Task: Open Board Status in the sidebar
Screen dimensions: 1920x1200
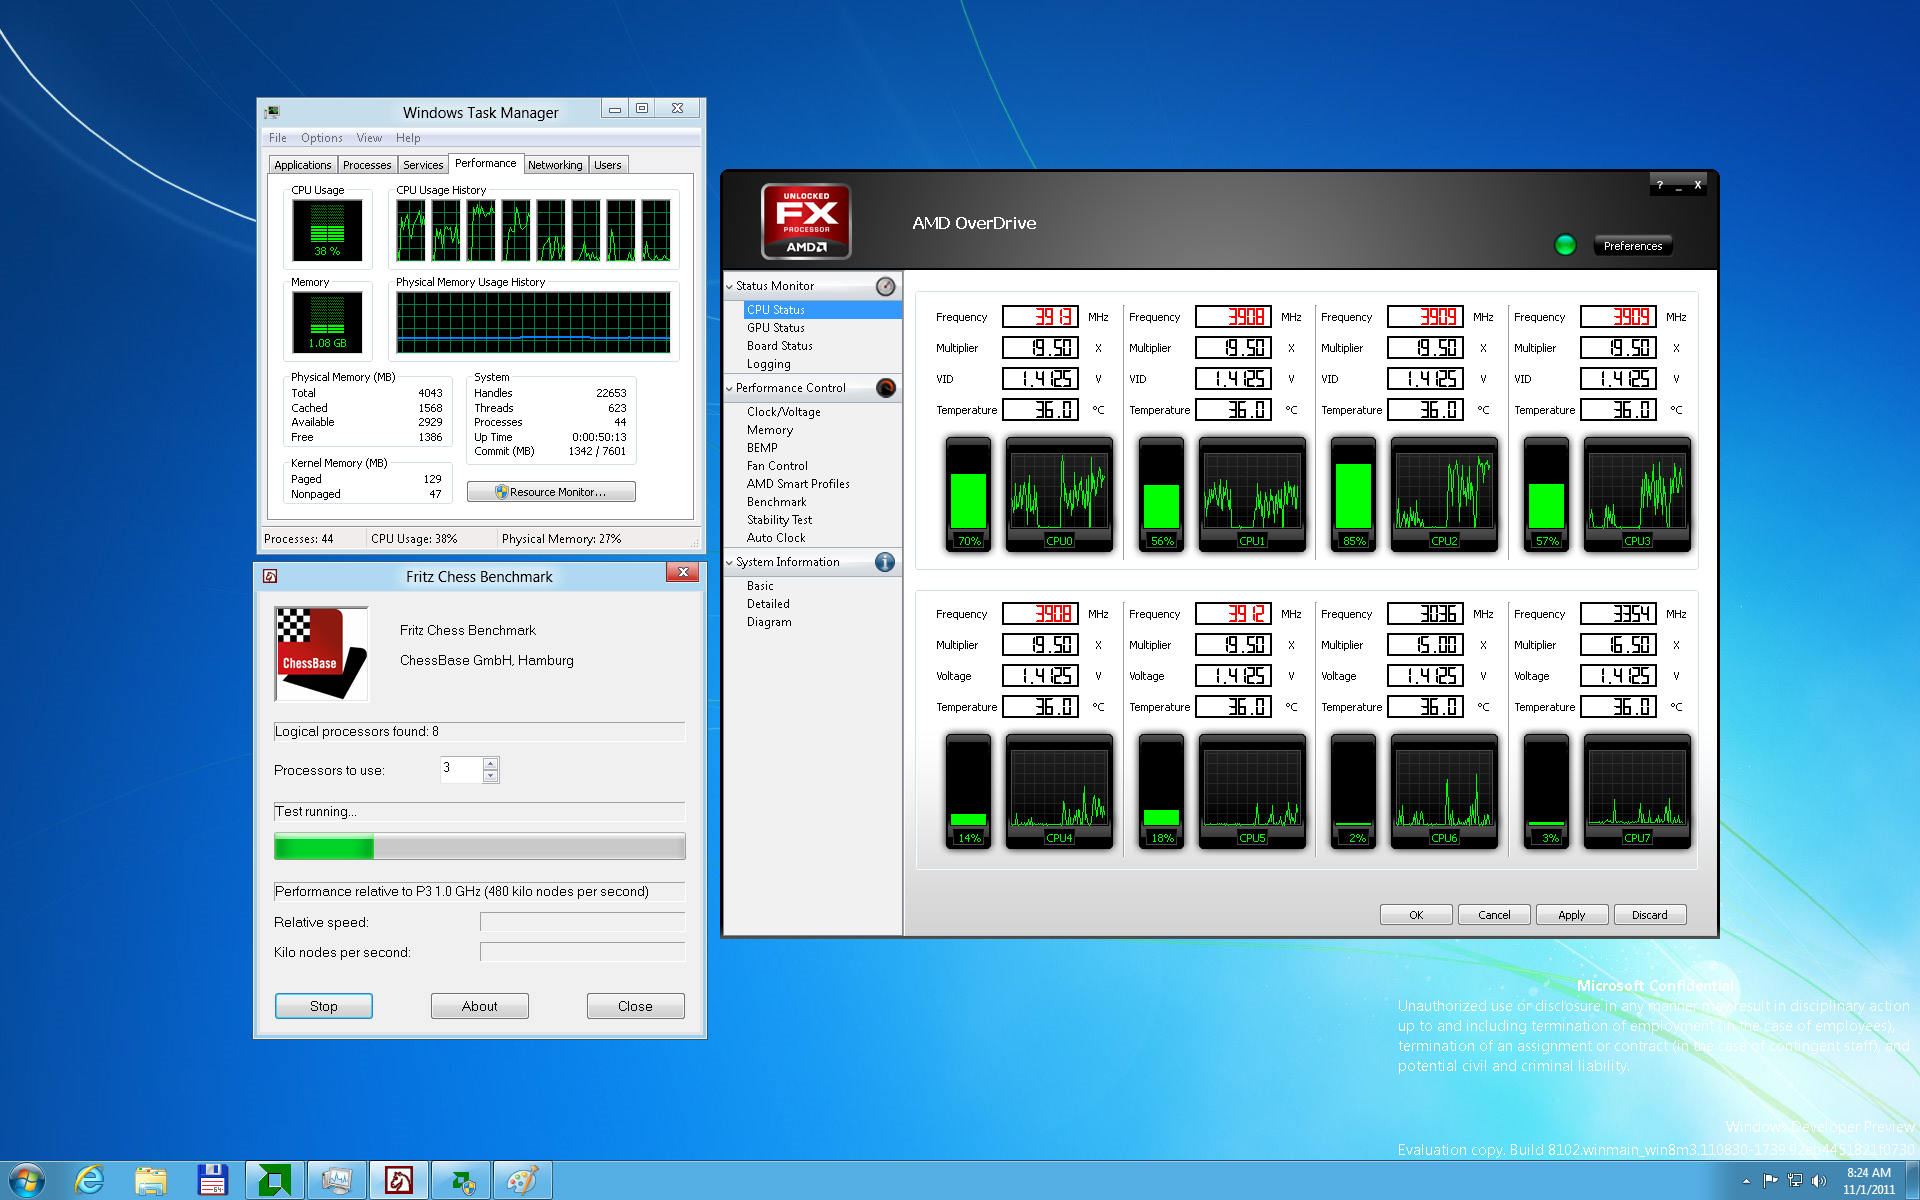Action: 779,346
